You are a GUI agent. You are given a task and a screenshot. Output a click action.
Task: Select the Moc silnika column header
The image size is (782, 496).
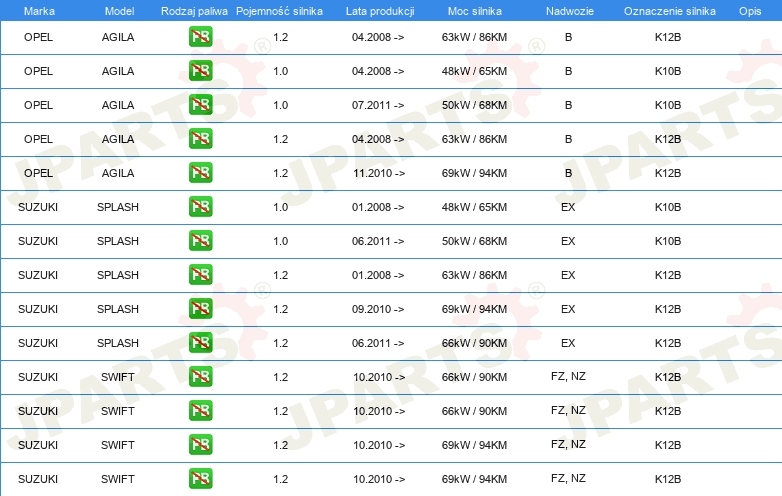[x=474, y=11]
